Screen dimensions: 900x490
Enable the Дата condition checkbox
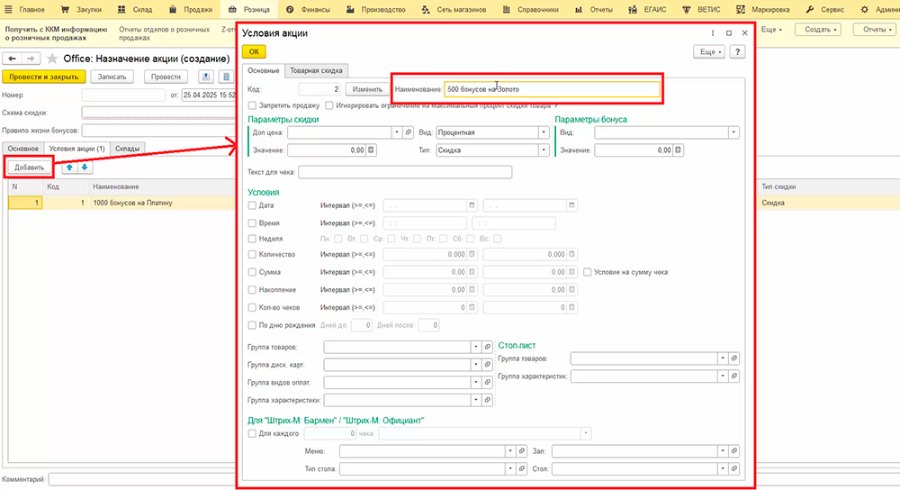pyautogui.click(x=252, y=205)
